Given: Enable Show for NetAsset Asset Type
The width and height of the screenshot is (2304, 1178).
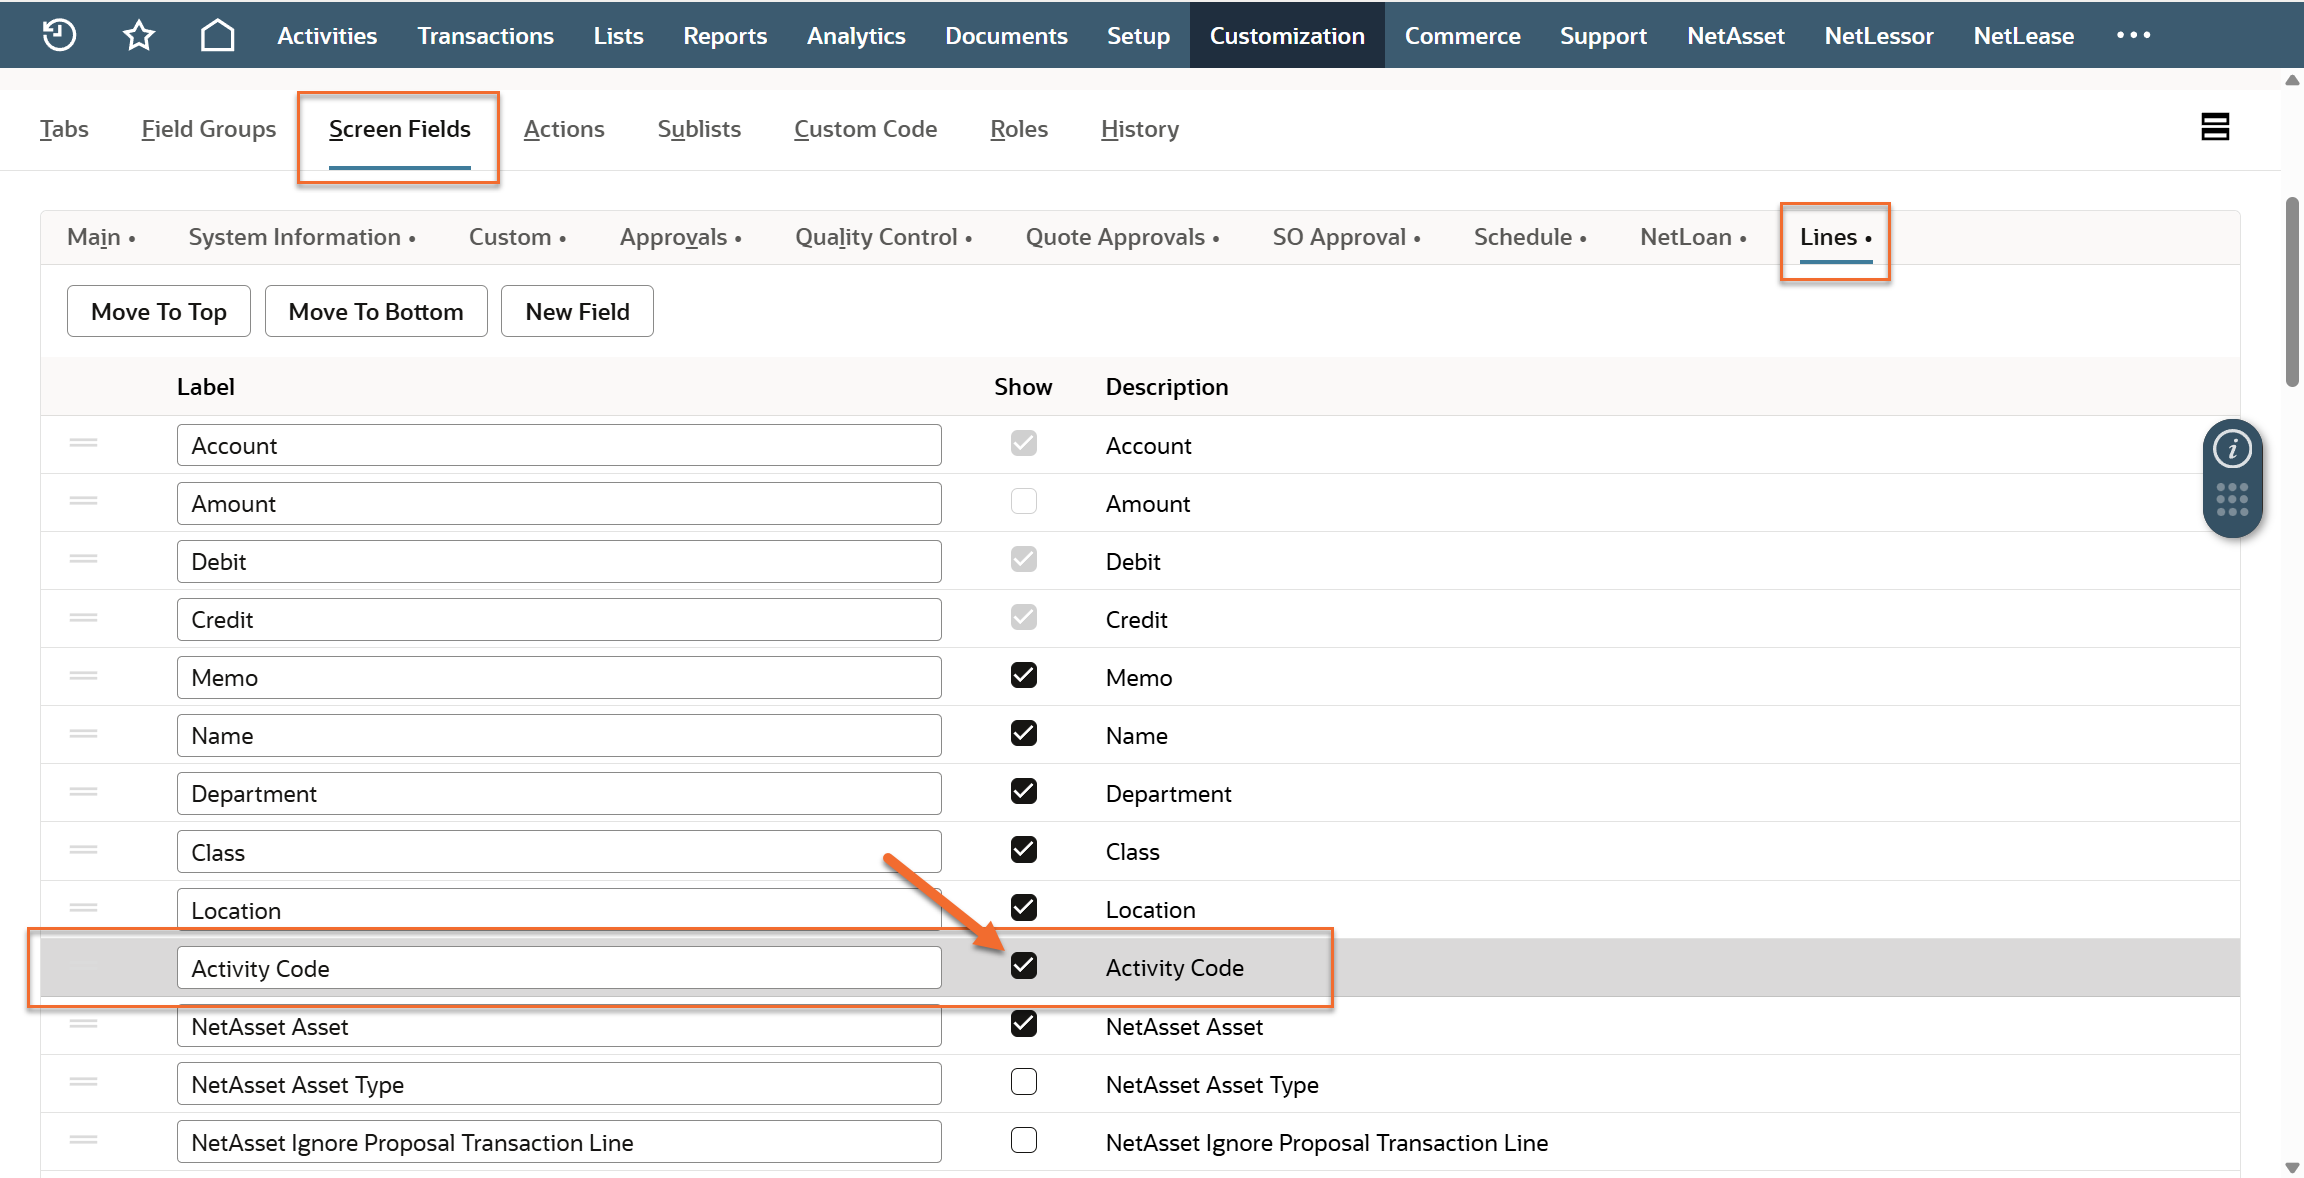Looking at the screenshot, I should (x=1023, y=1082).
